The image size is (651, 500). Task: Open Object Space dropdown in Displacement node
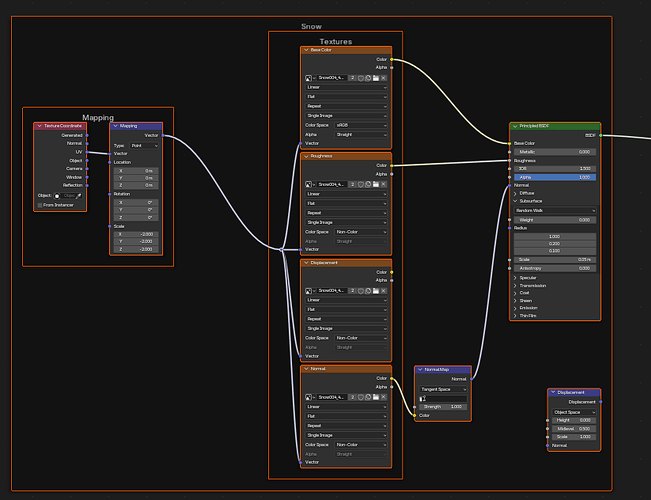[574, 412]
